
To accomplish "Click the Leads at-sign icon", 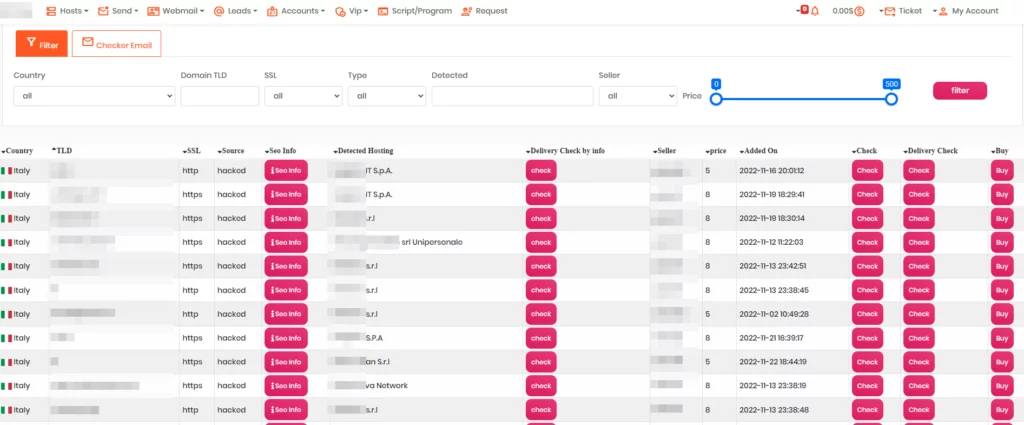I will click(x=219, y=11).
